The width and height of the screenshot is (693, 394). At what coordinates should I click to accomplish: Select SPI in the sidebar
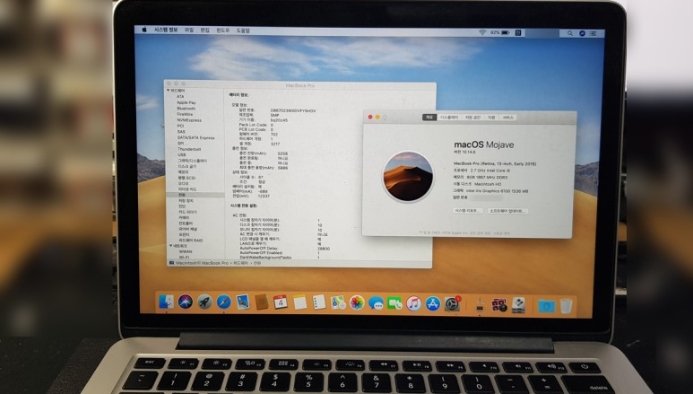tap(181, 143)
